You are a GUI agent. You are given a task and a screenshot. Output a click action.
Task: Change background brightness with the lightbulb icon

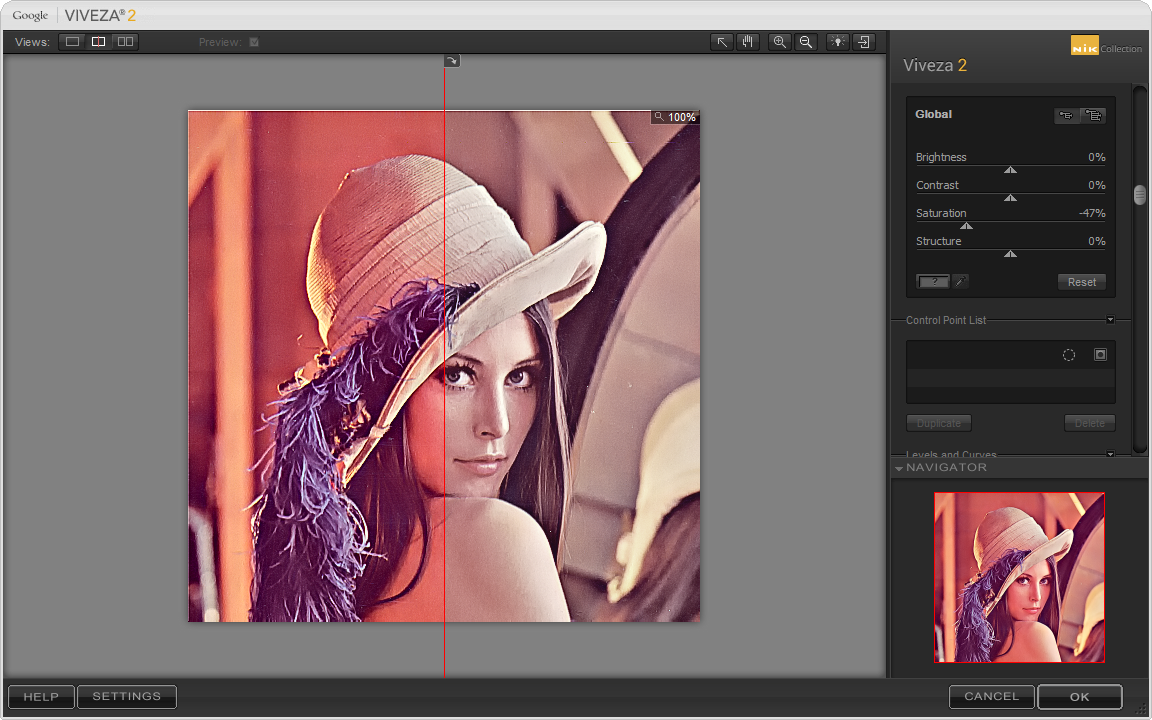(838, 42)
